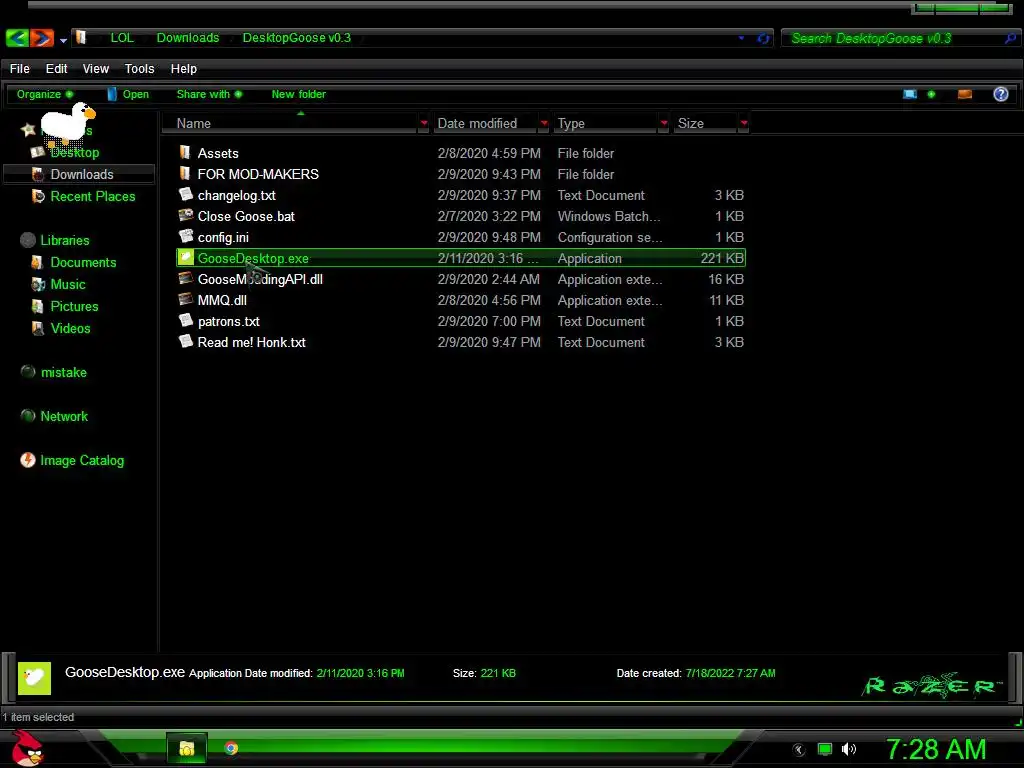Select the GooseDesktop.exe application icon
The height and width of the screenshot is (768, 1024).
[x=185, y=257]
